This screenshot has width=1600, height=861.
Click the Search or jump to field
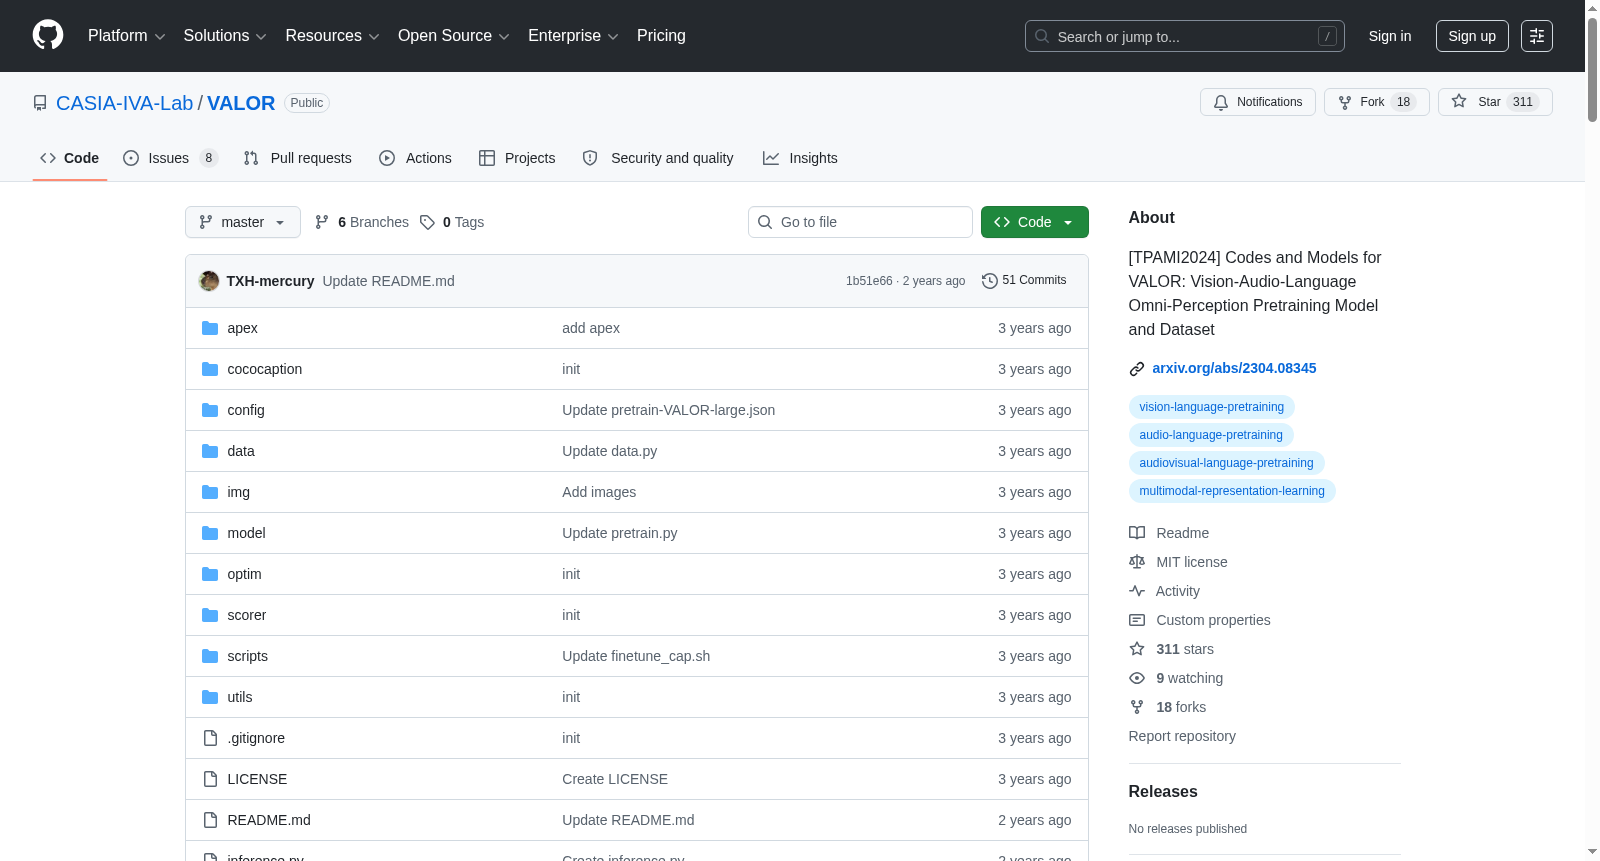click(x=1185, y=36)
